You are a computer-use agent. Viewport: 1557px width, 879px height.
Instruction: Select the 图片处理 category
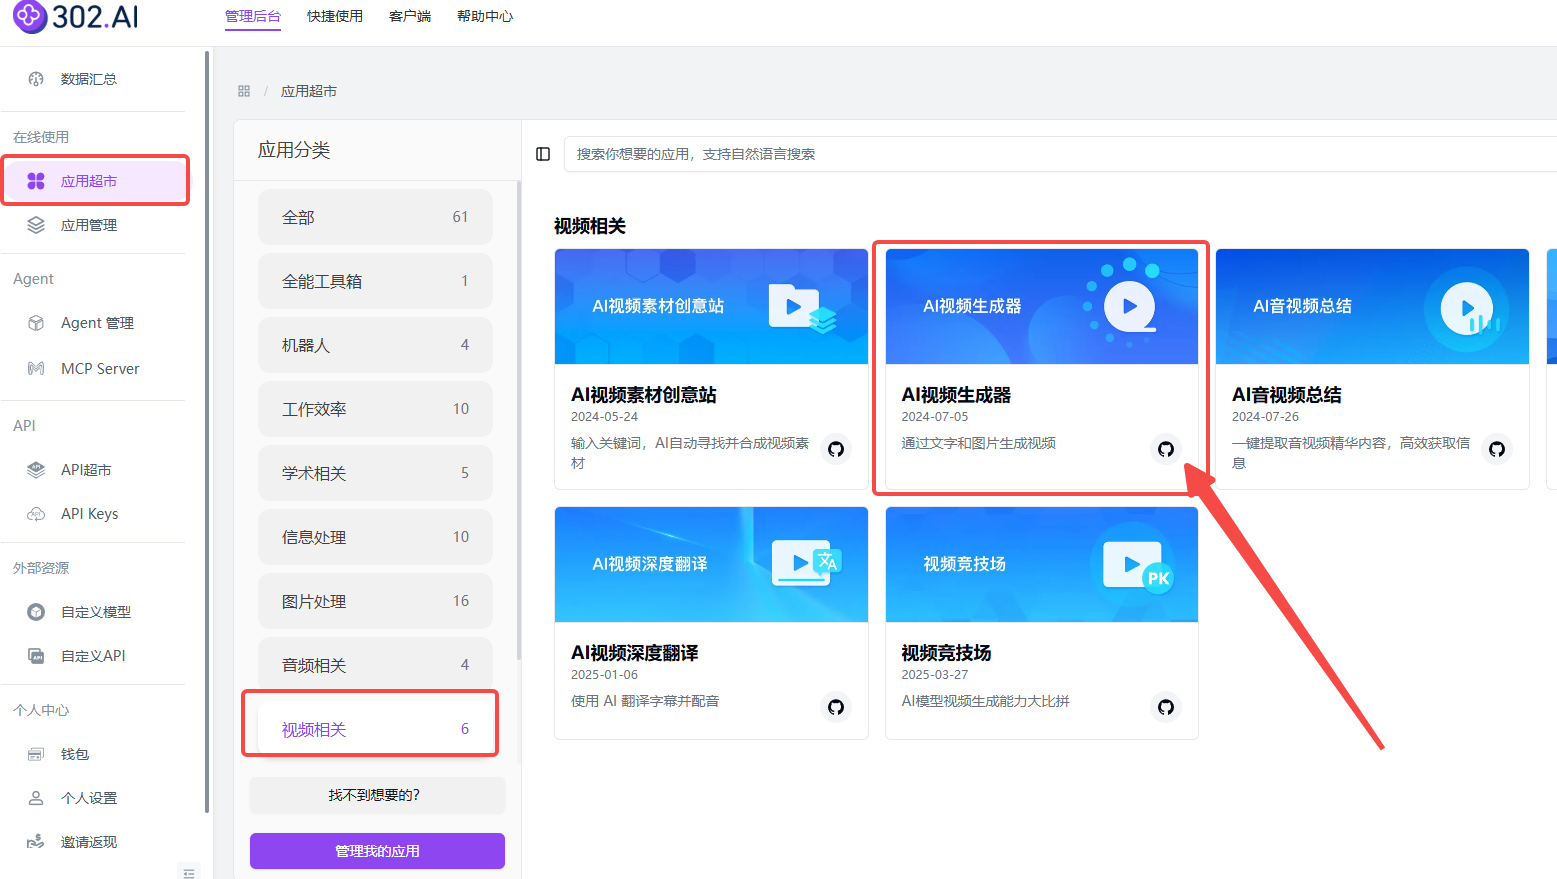pyautogui.click(x=375, y=601)
